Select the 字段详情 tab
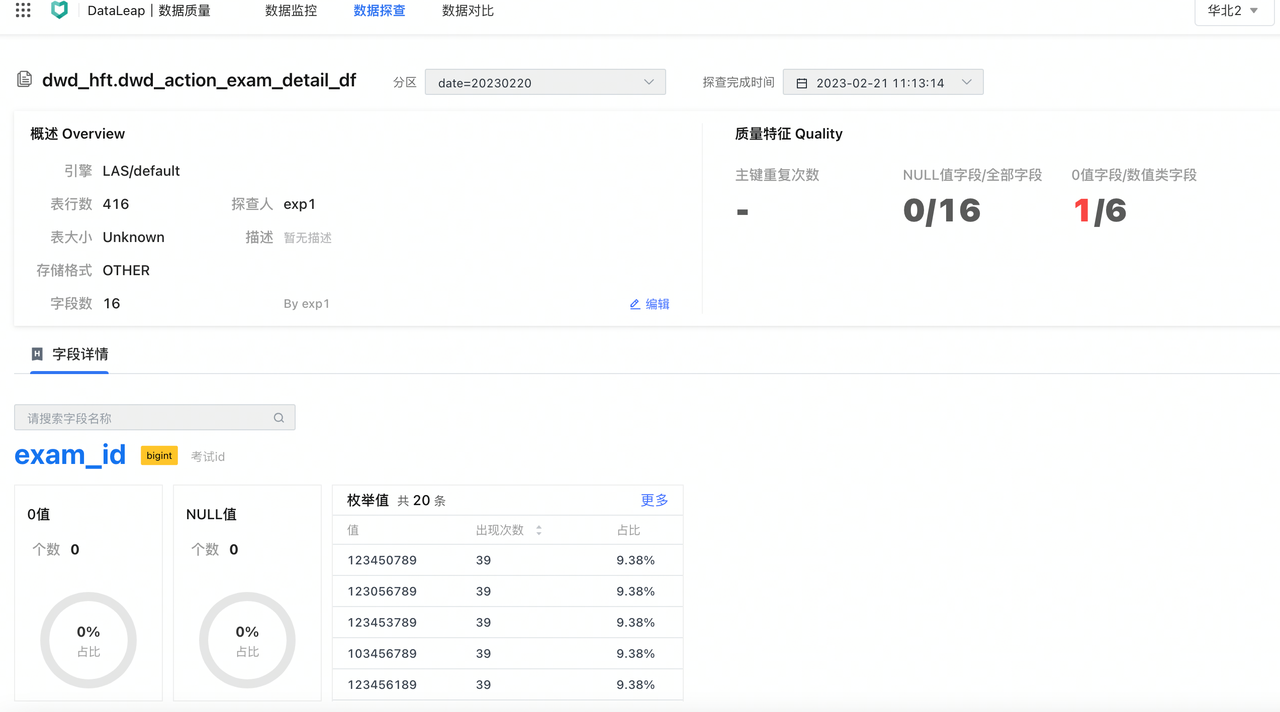This screenshot has width=1280, height=712. click(x=69, y=354)
